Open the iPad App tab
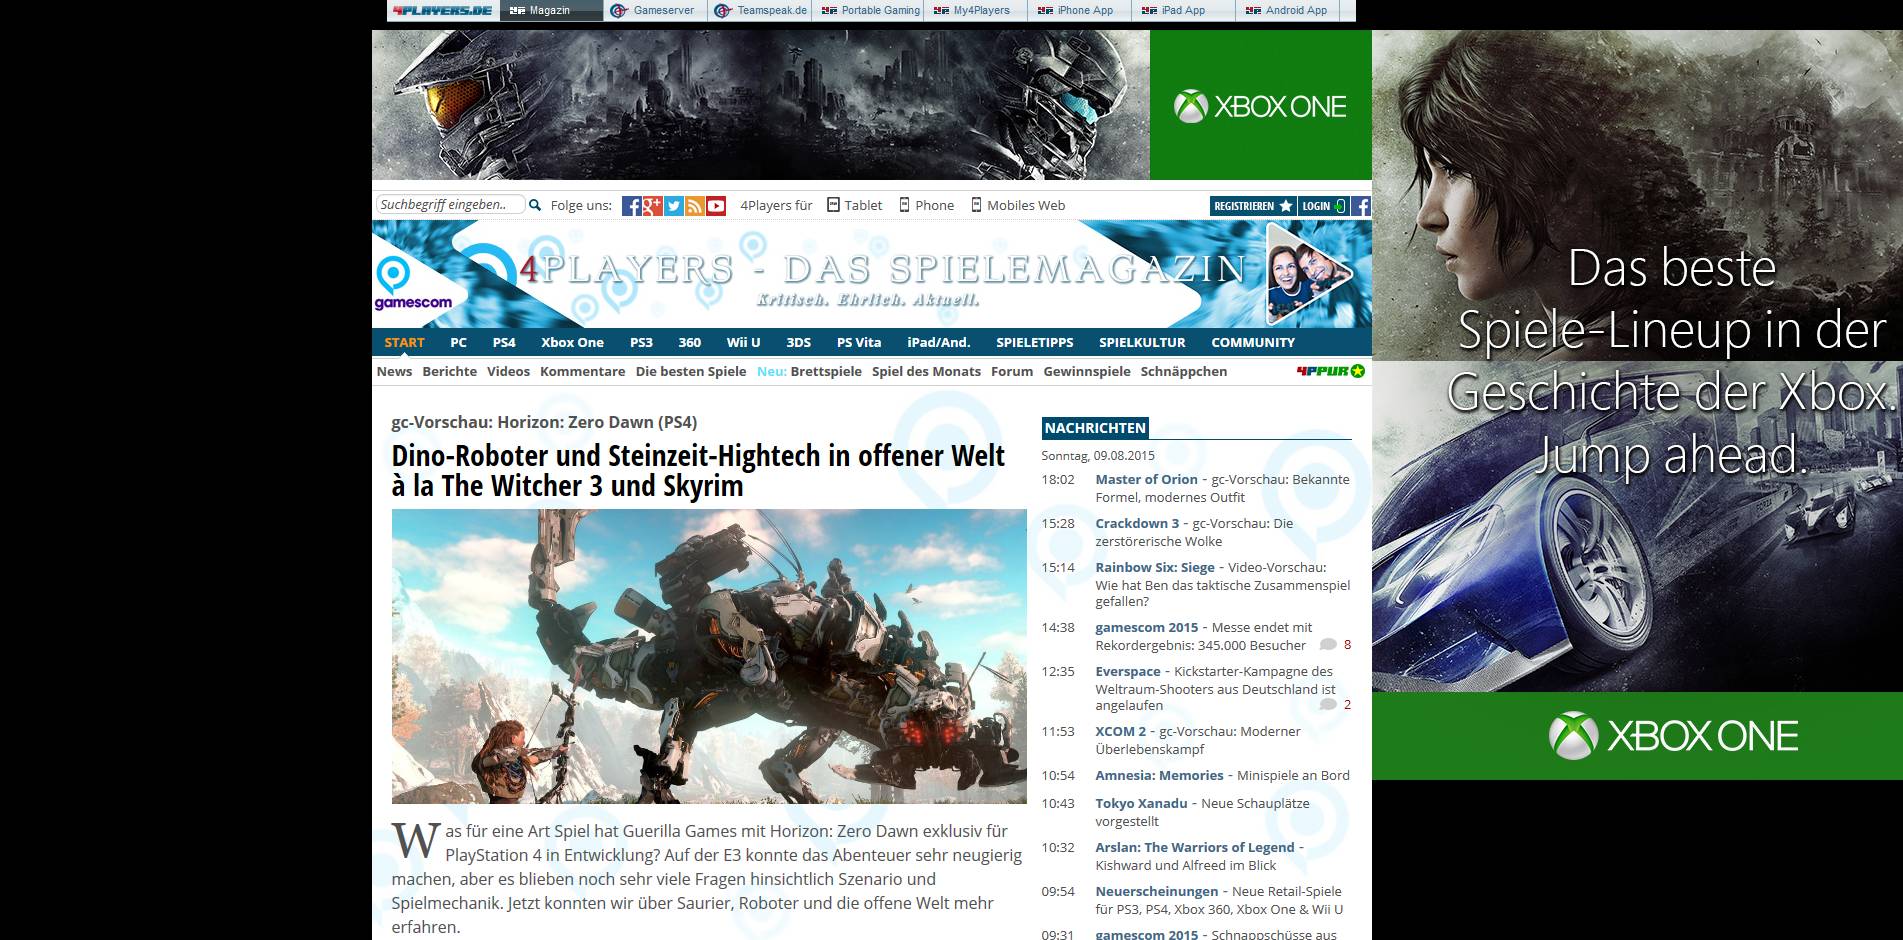1903x940 pixels. coord(1185,10)
